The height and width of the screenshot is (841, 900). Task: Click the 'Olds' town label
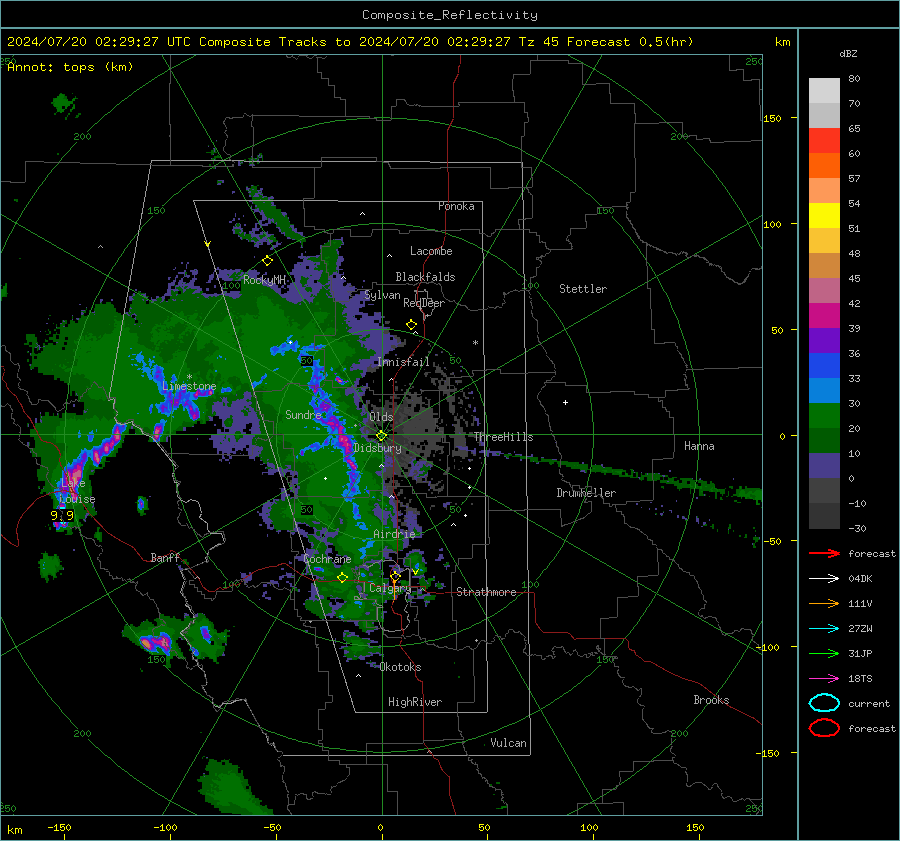click(x=381, y=417)
